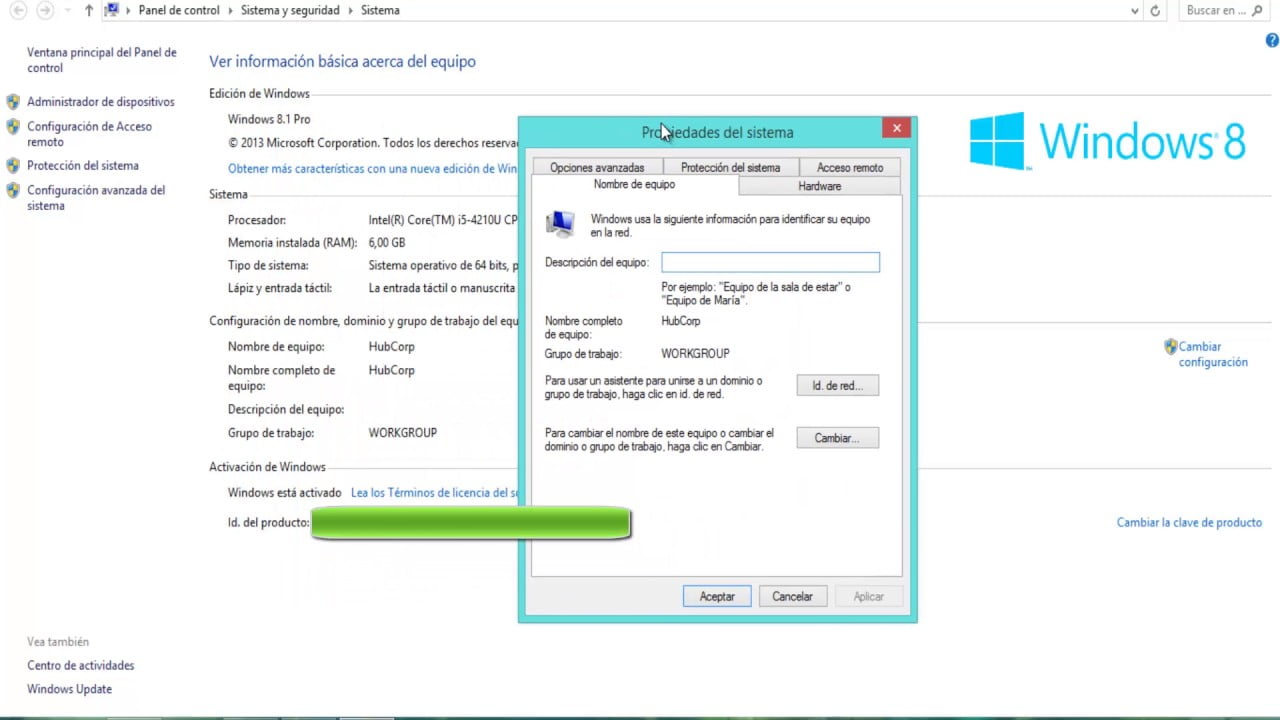
Task: Go up one level with Up arrow
Action: coord(89,10)
